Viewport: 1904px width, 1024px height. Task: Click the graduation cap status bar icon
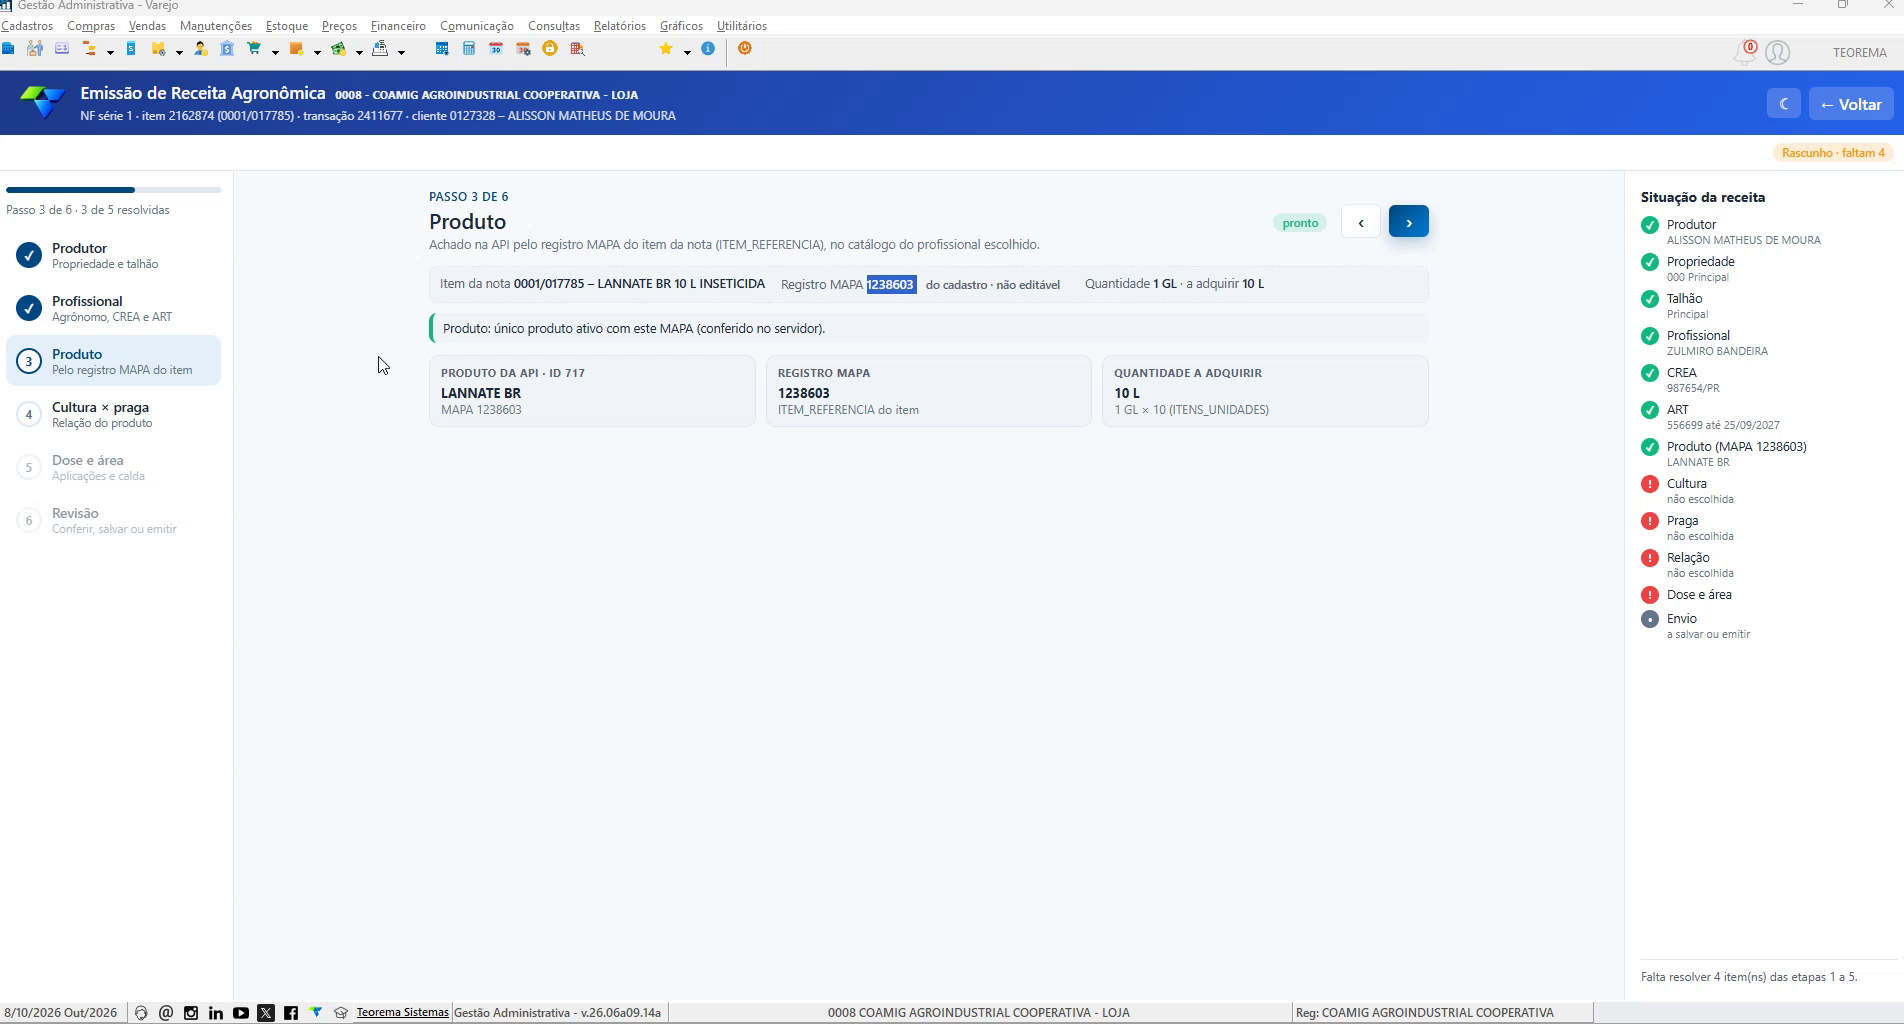coord(341,1013)
